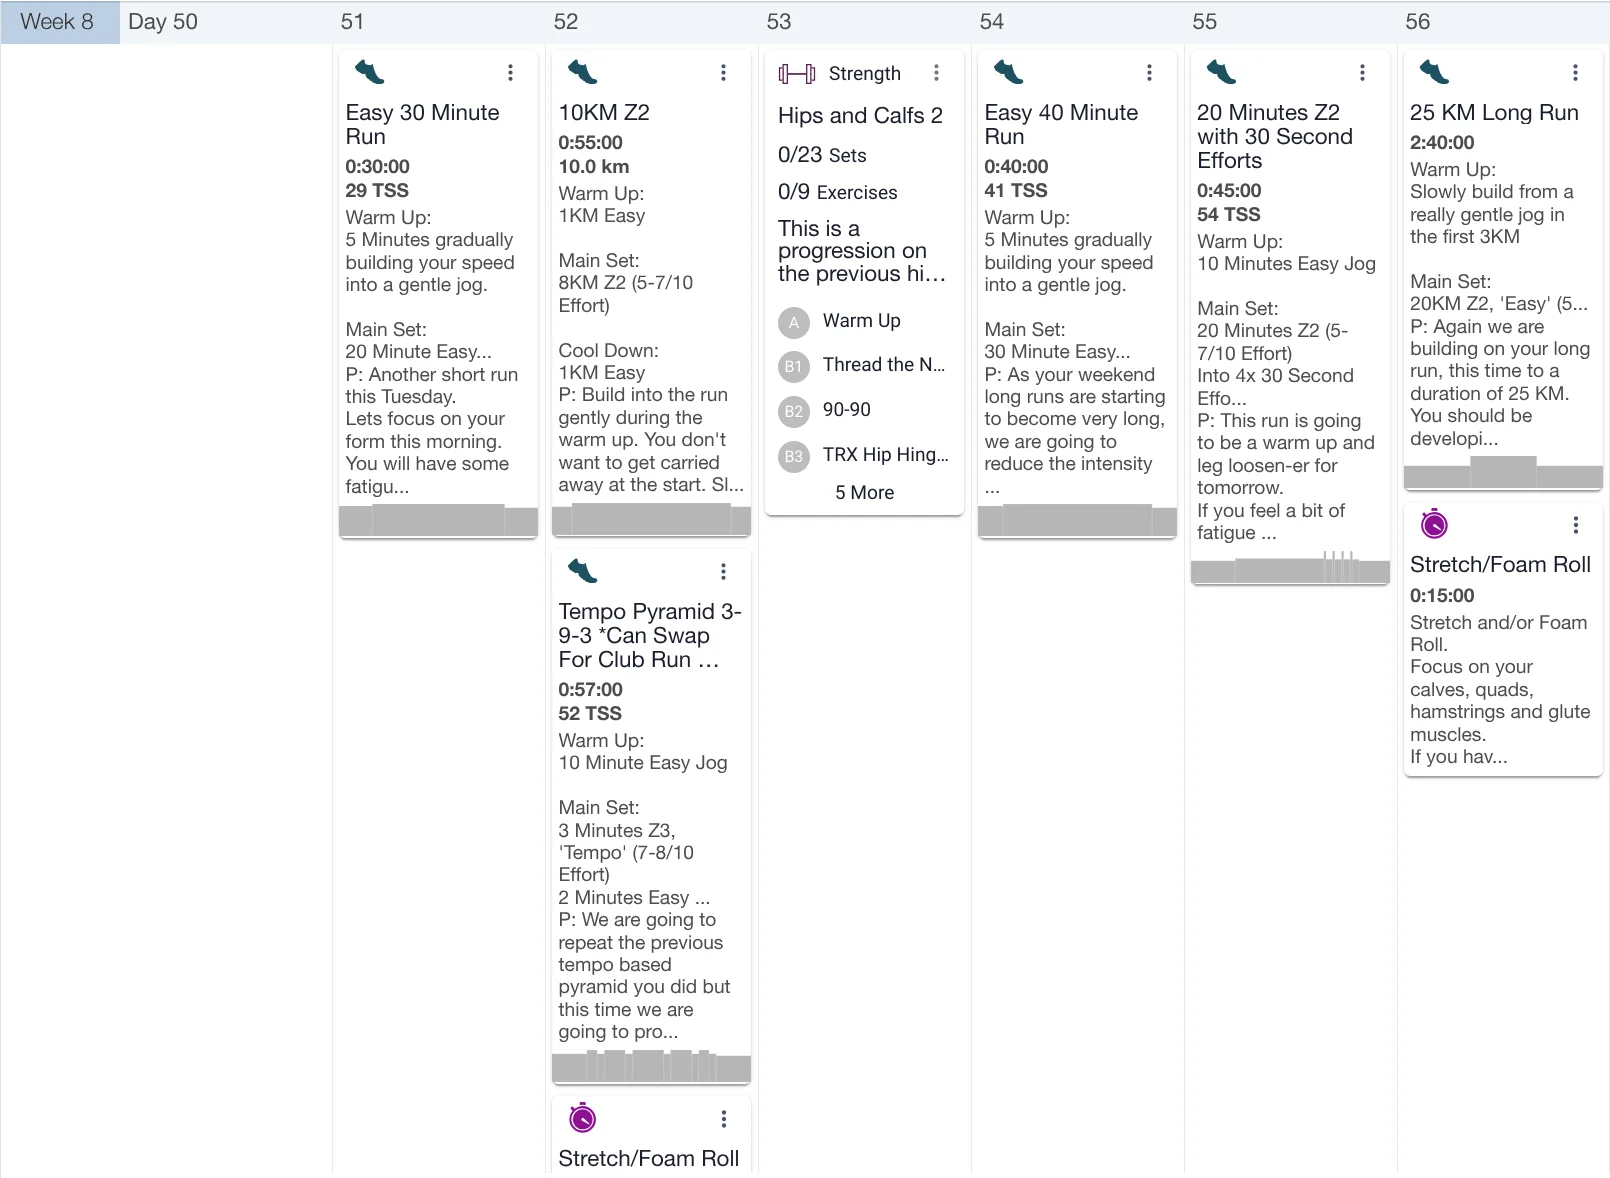Screen dimensions: 1610x1178
Task: Click the shoe icon on Easy 40 Minute Run
Action: pyautogui.click(x=1008, y=72)
